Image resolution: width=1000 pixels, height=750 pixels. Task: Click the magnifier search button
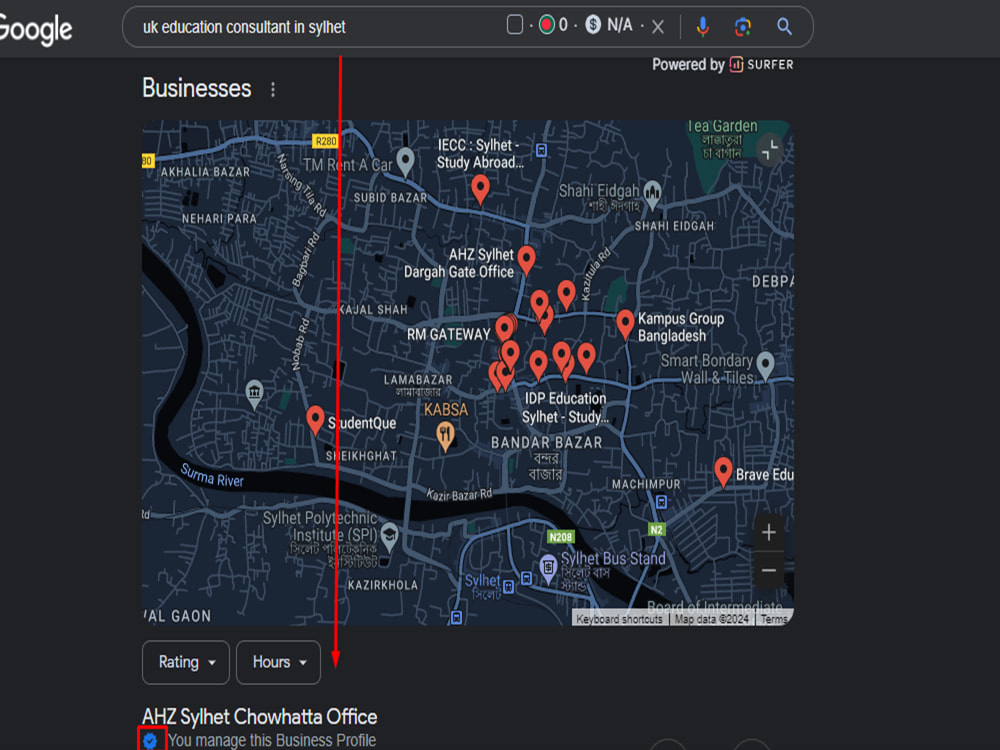(784, 27)
